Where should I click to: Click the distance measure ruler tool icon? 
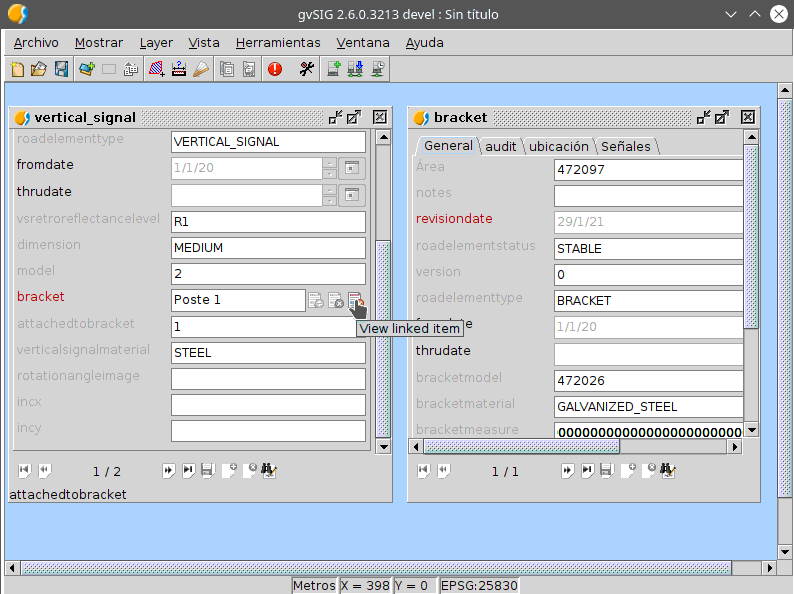pos(179,69)
